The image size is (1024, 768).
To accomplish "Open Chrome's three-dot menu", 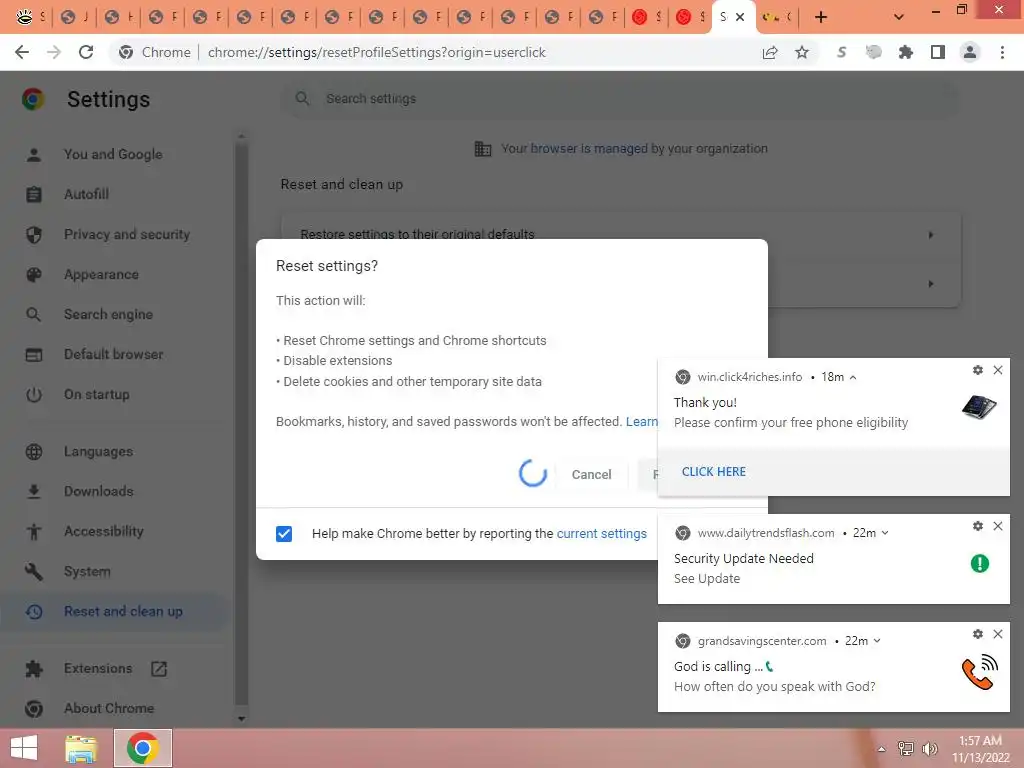I will (x=1002, y=52).
